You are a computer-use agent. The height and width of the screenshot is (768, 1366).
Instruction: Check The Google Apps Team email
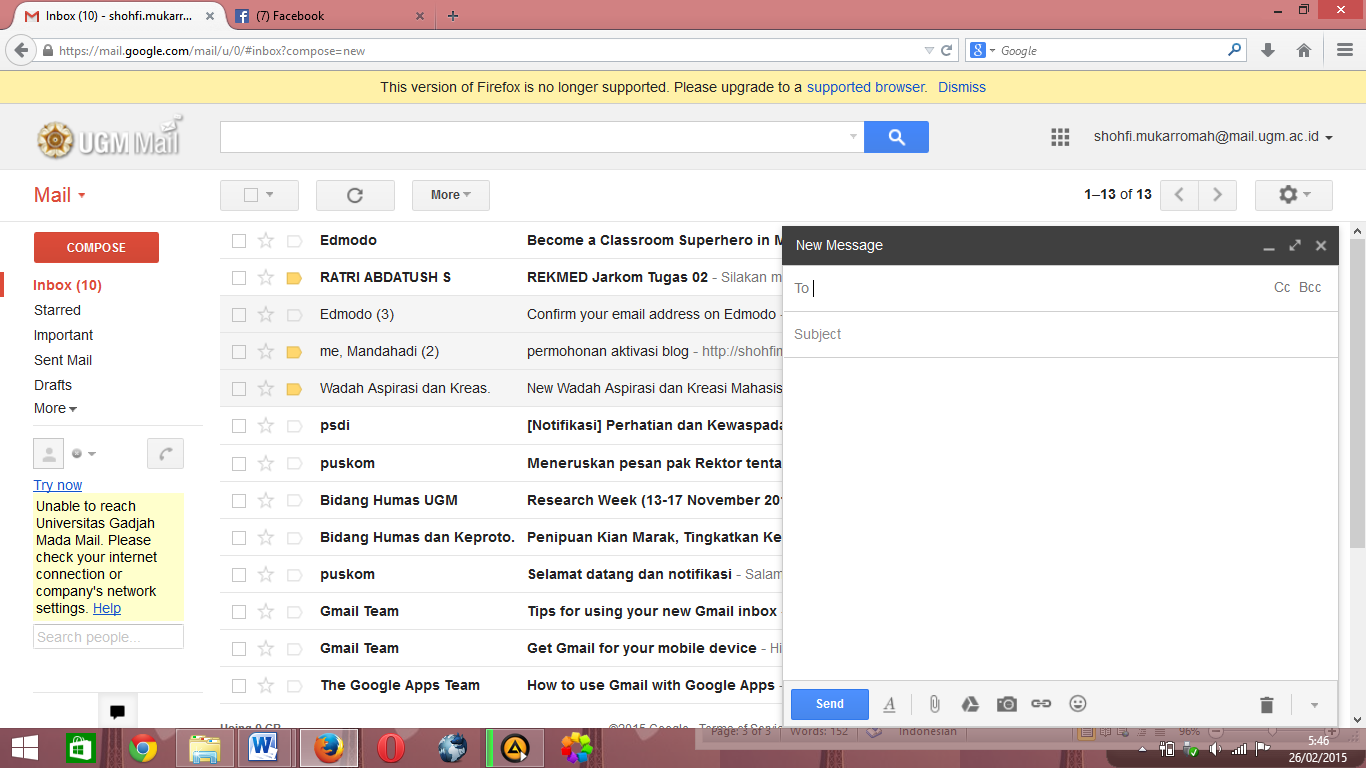[239, 685]
